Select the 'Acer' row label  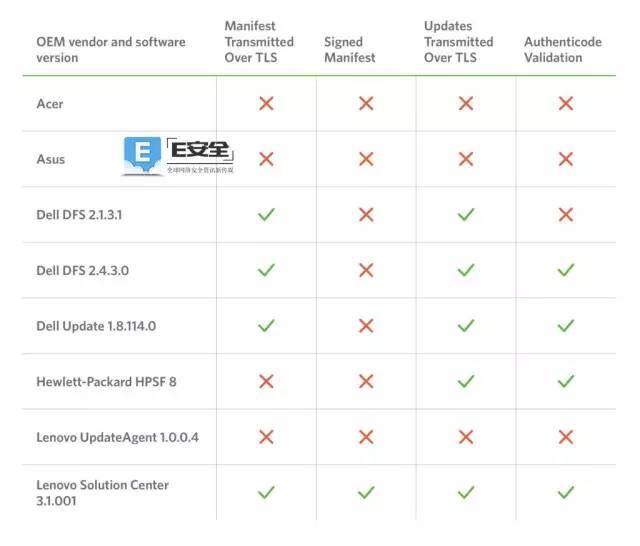point(50,104)
